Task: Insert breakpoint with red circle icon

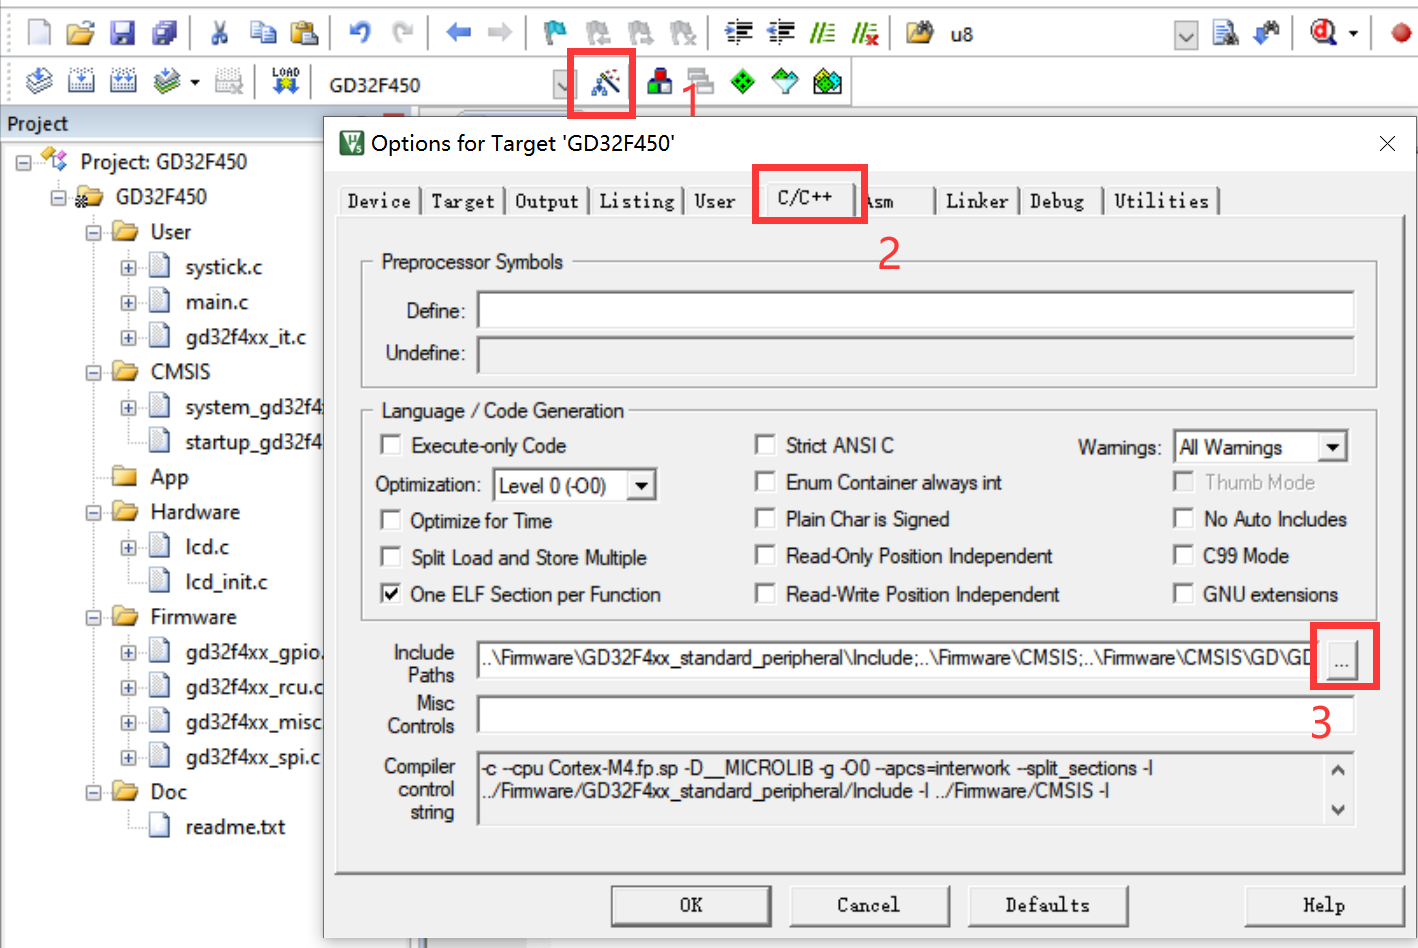Action: pyautogui.click(x=1401, y=33)
